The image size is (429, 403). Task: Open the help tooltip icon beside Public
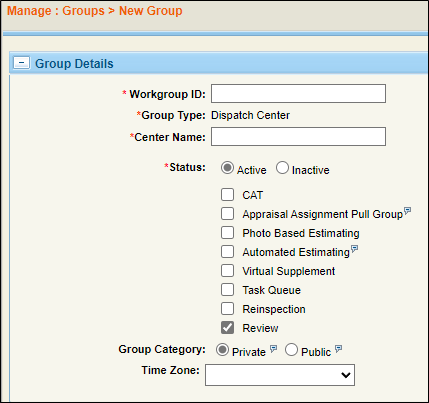click(338, 349)
